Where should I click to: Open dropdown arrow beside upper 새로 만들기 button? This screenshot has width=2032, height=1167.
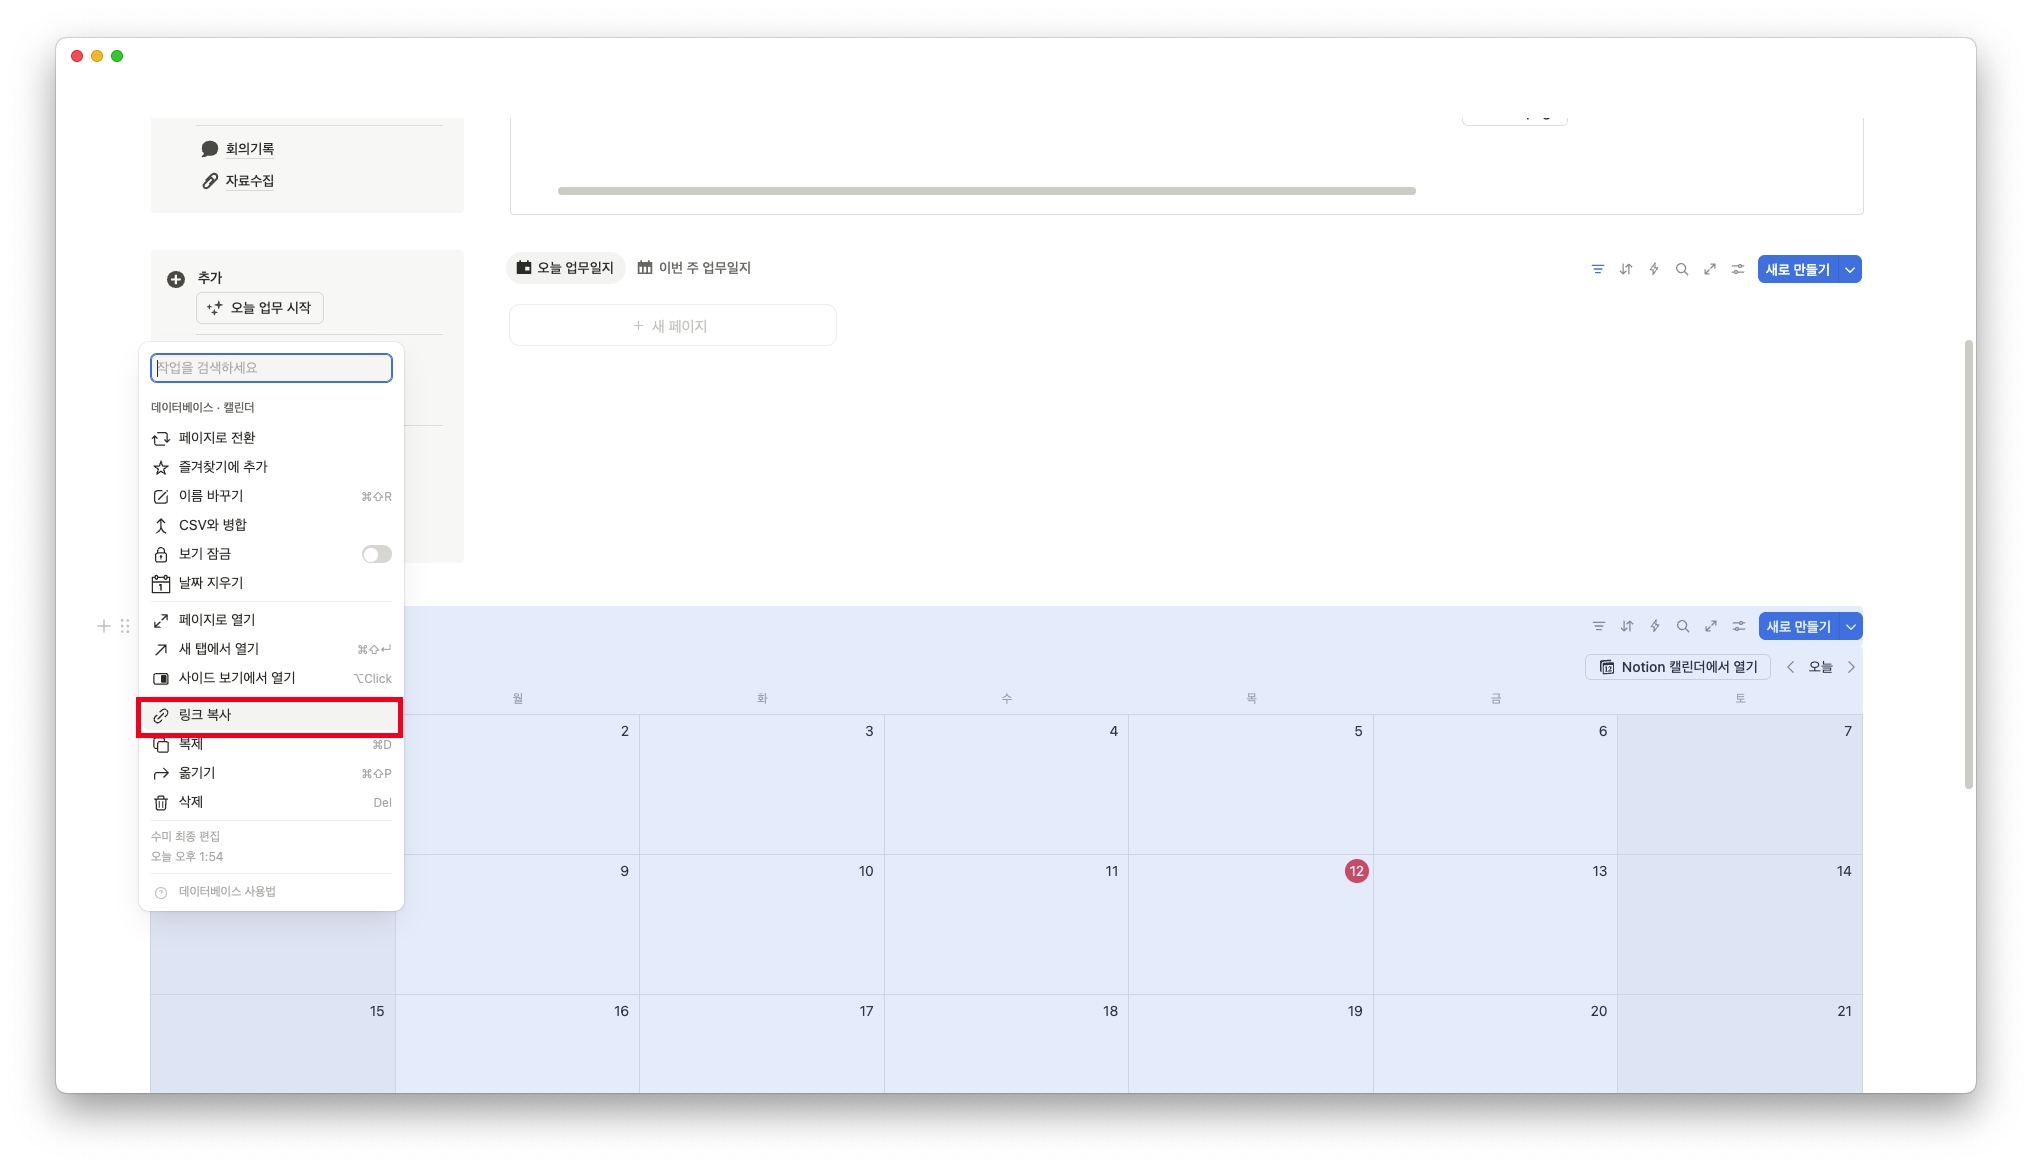click(x=1850, y=269)
